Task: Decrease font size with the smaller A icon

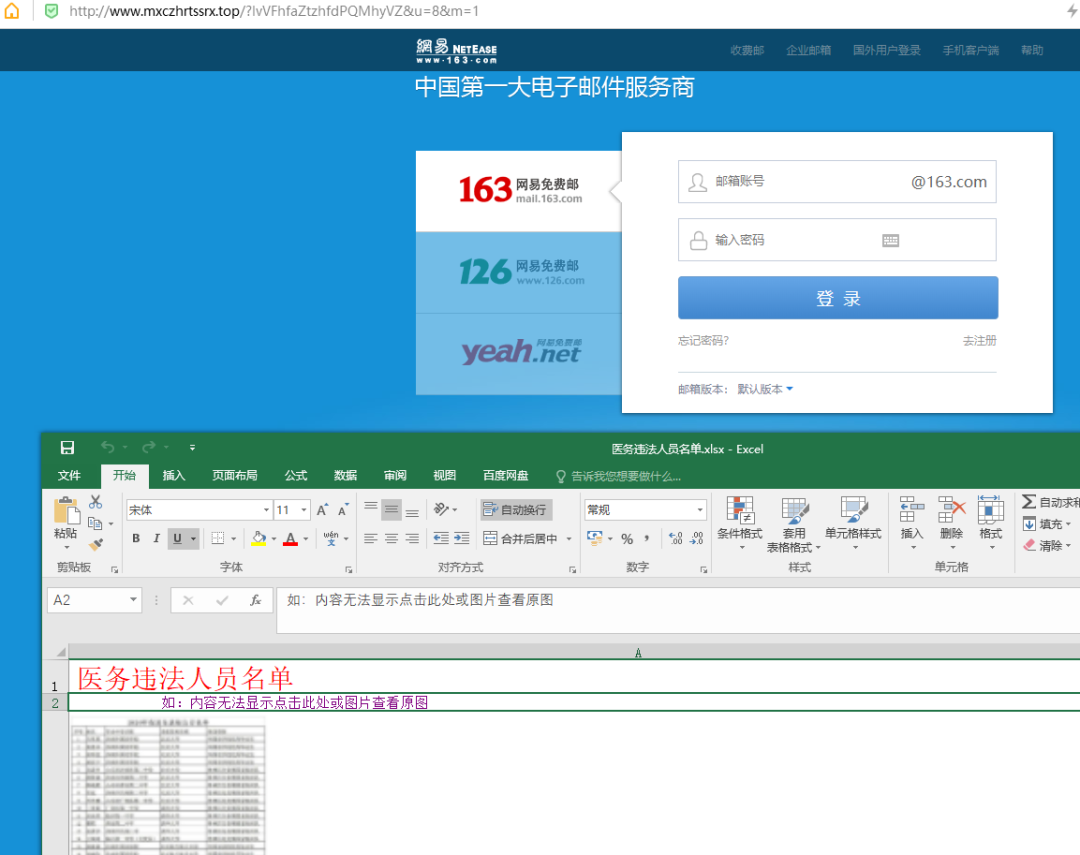Action: (x=343, y=510)
